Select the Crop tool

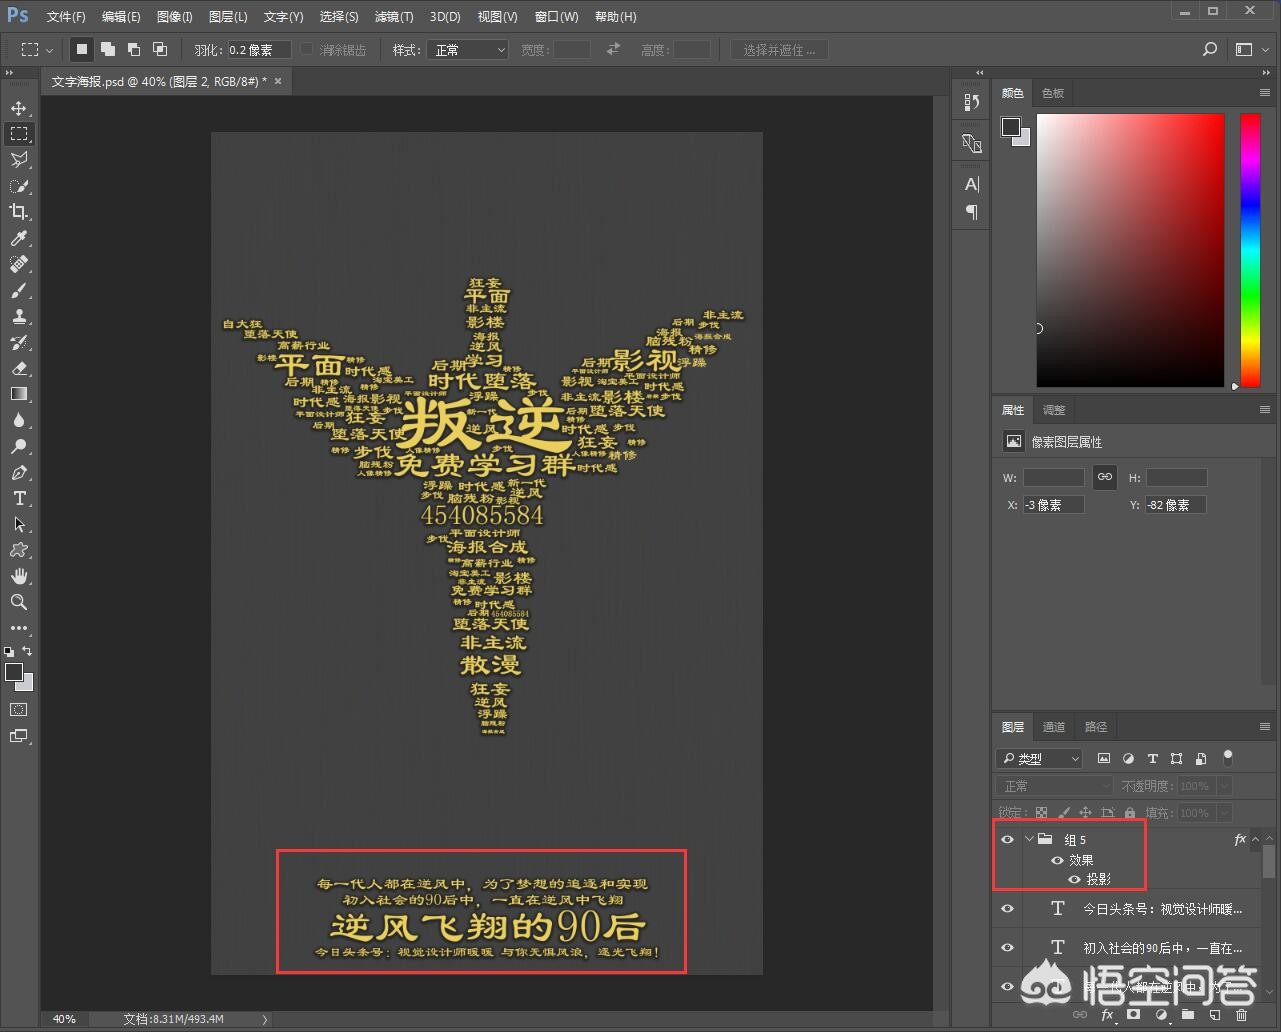point(19,212)
